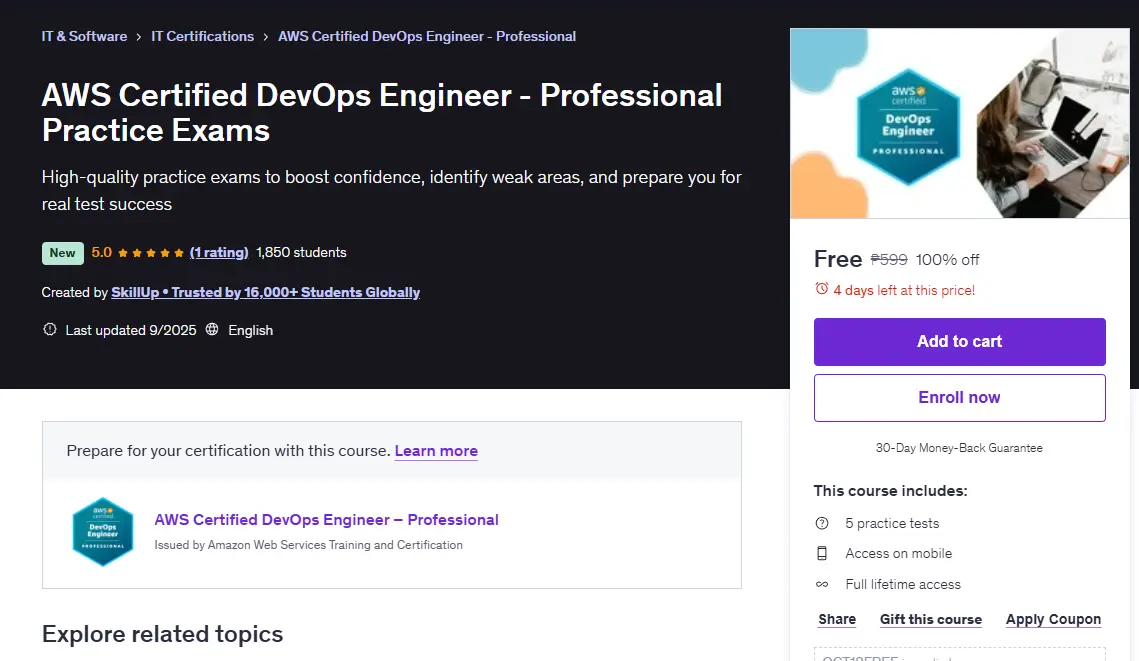Click the Enroll now button
The image size is (1139, 661).
(x=960, y=398)
